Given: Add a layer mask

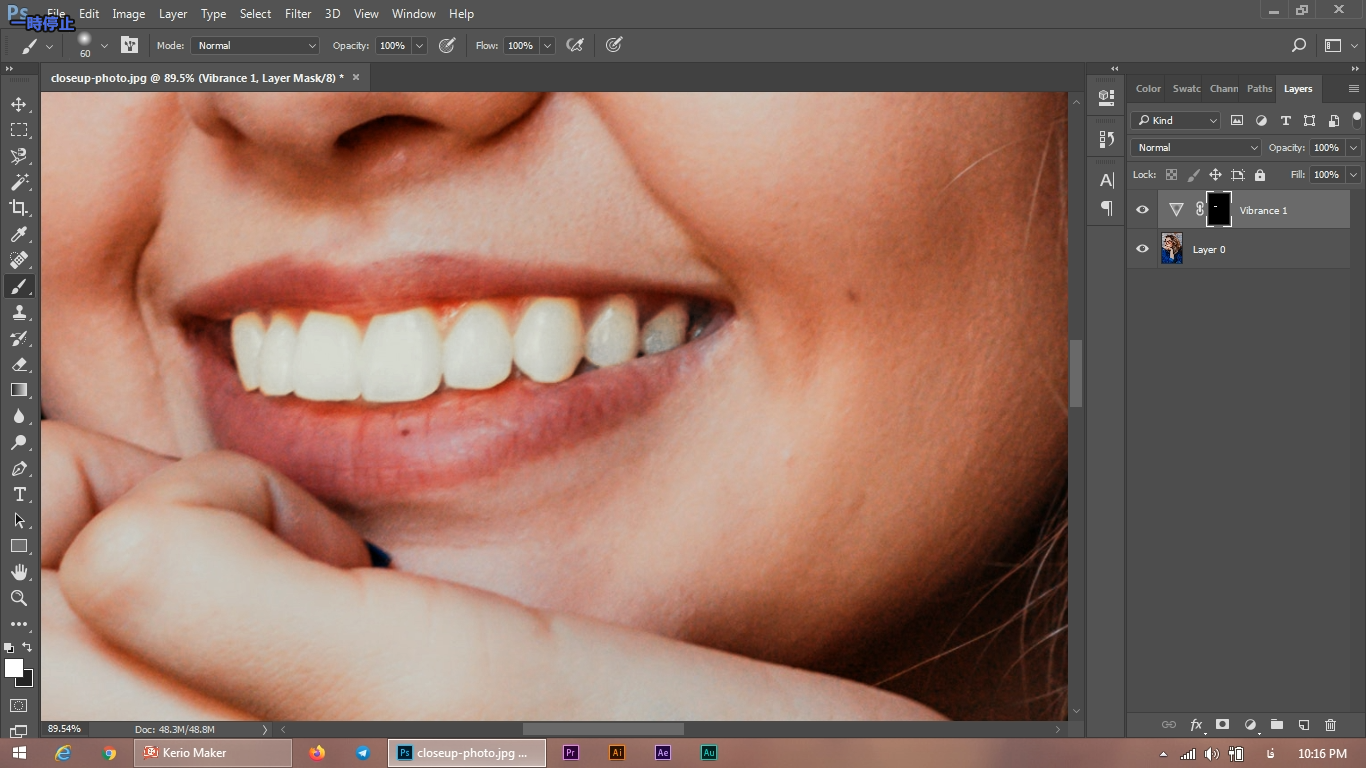Looking at the screenshot, I should click(x=1222, y=725).
